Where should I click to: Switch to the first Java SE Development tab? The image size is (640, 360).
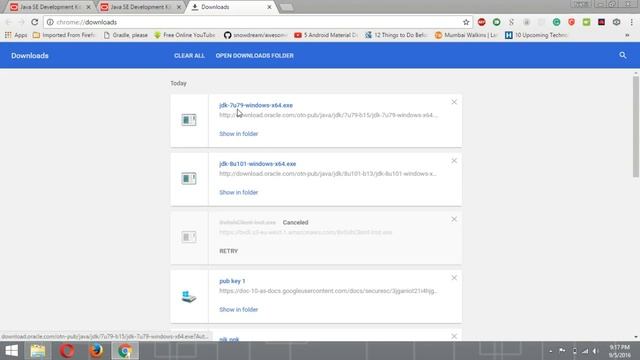pos(50,7)
